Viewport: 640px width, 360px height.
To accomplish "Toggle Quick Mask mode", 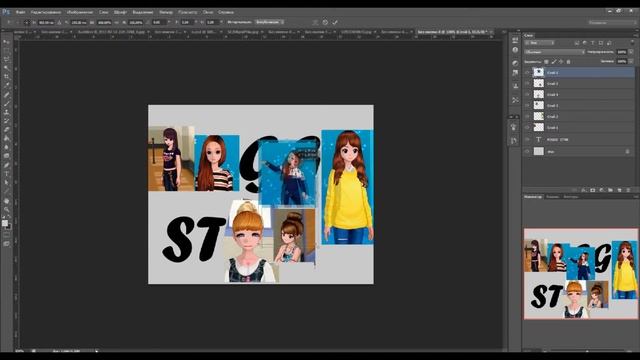I will (6, 235).
